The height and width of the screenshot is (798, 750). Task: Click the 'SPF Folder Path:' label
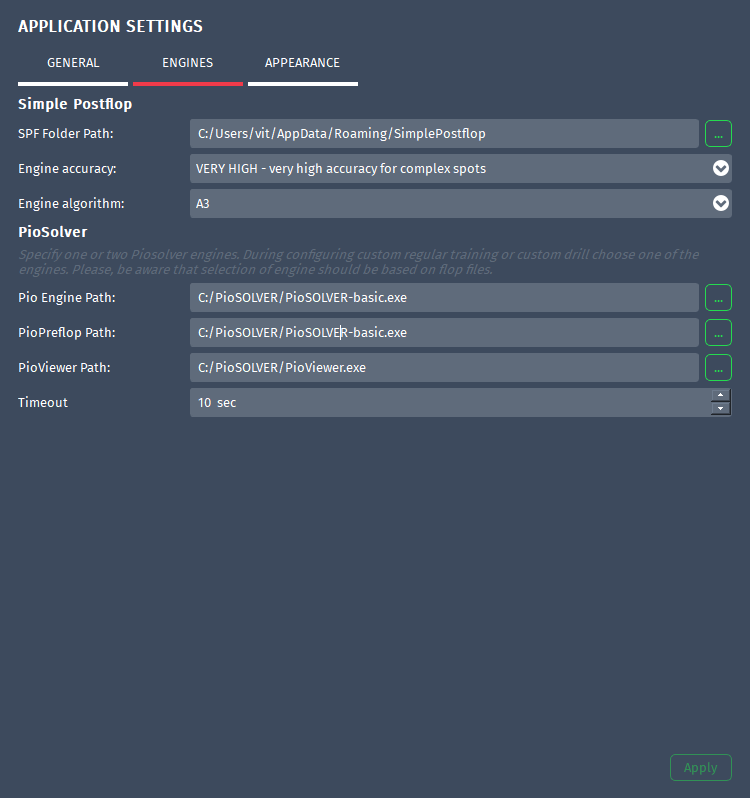66,134
